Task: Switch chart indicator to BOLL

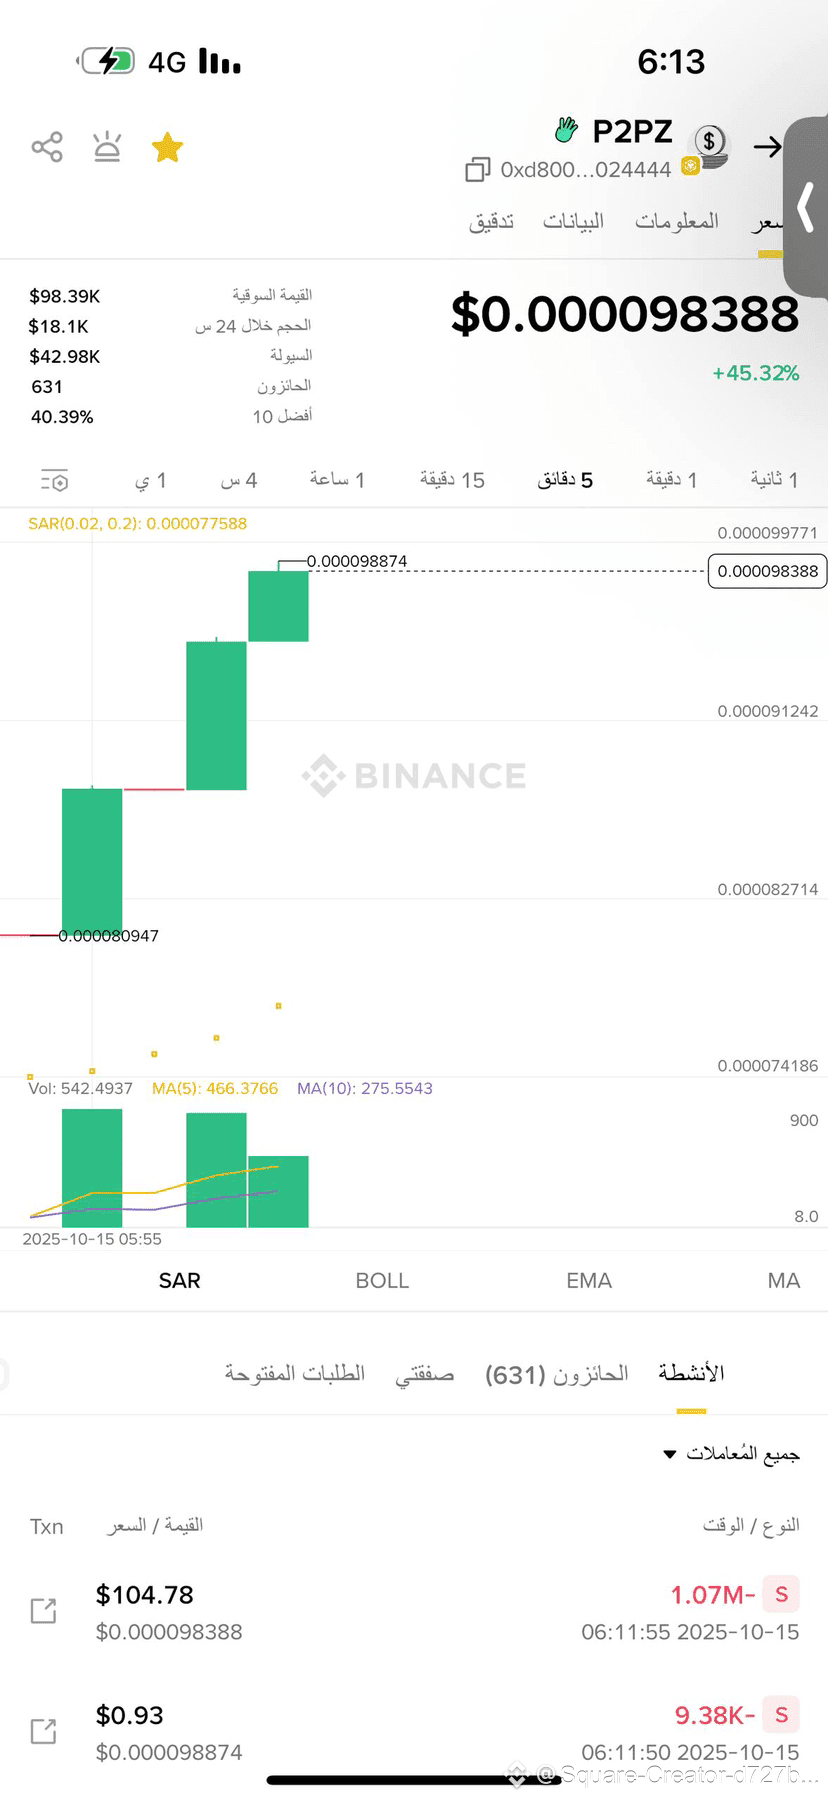Action: click(382, 1280)
